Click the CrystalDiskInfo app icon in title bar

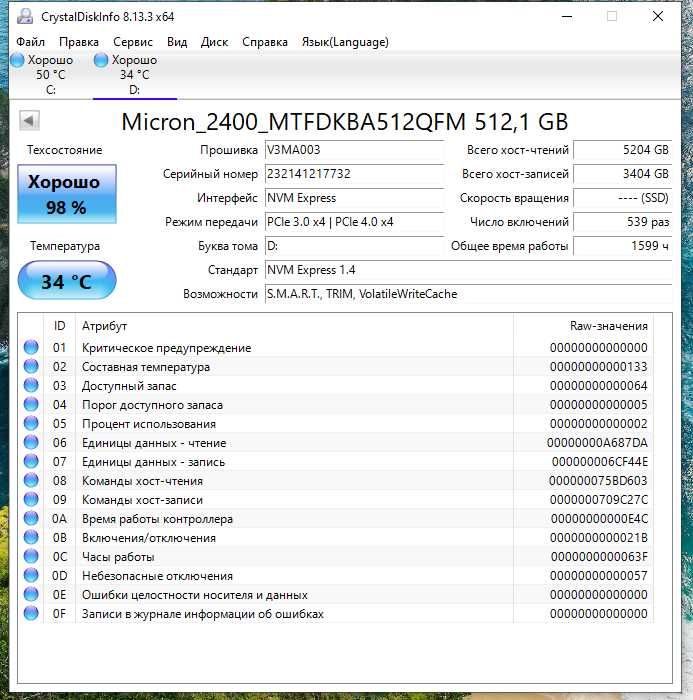click(x=25, y=17)
